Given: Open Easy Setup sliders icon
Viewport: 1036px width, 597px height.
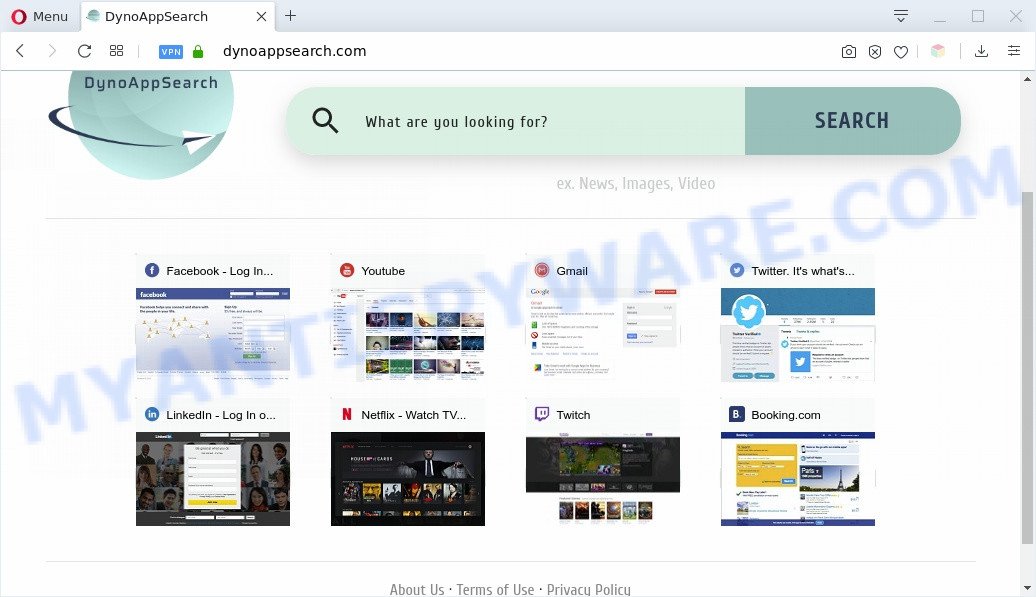Looking at the screenshot, I should (1014, 51).
